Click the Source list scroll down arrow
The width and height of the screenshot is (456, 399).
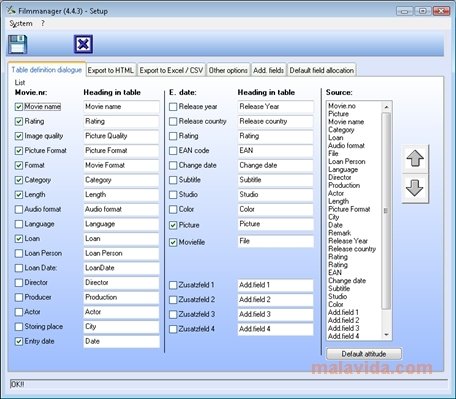[x=386, y=335]
